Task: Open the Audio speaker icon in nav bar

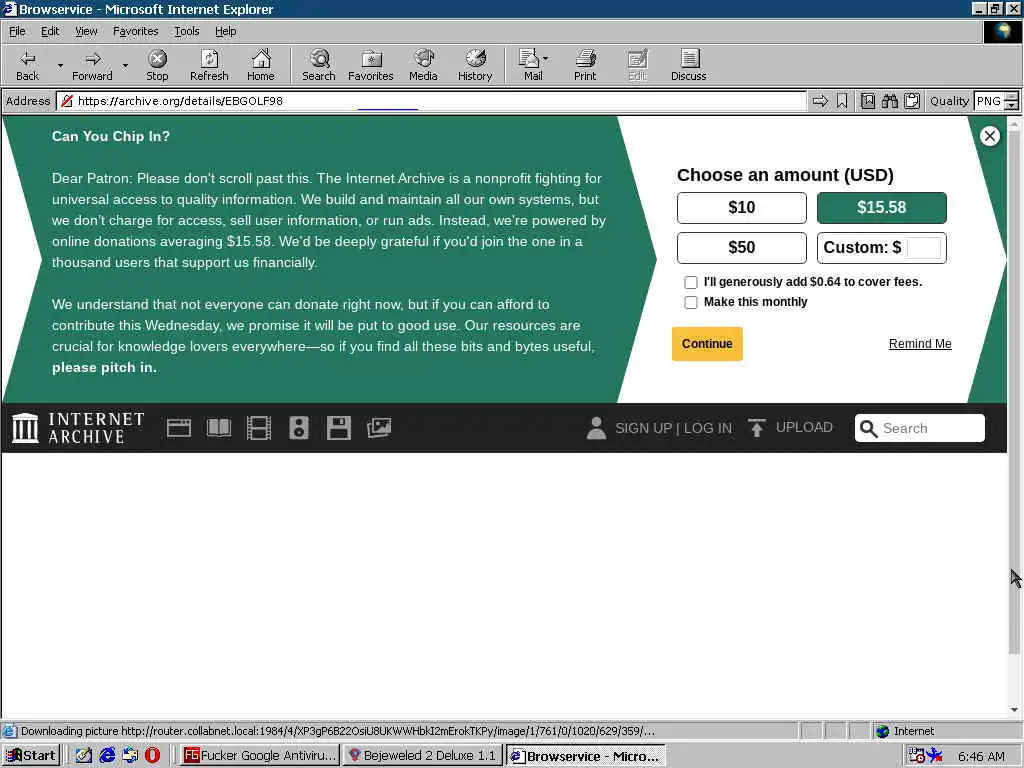Action: coord(298,428)
